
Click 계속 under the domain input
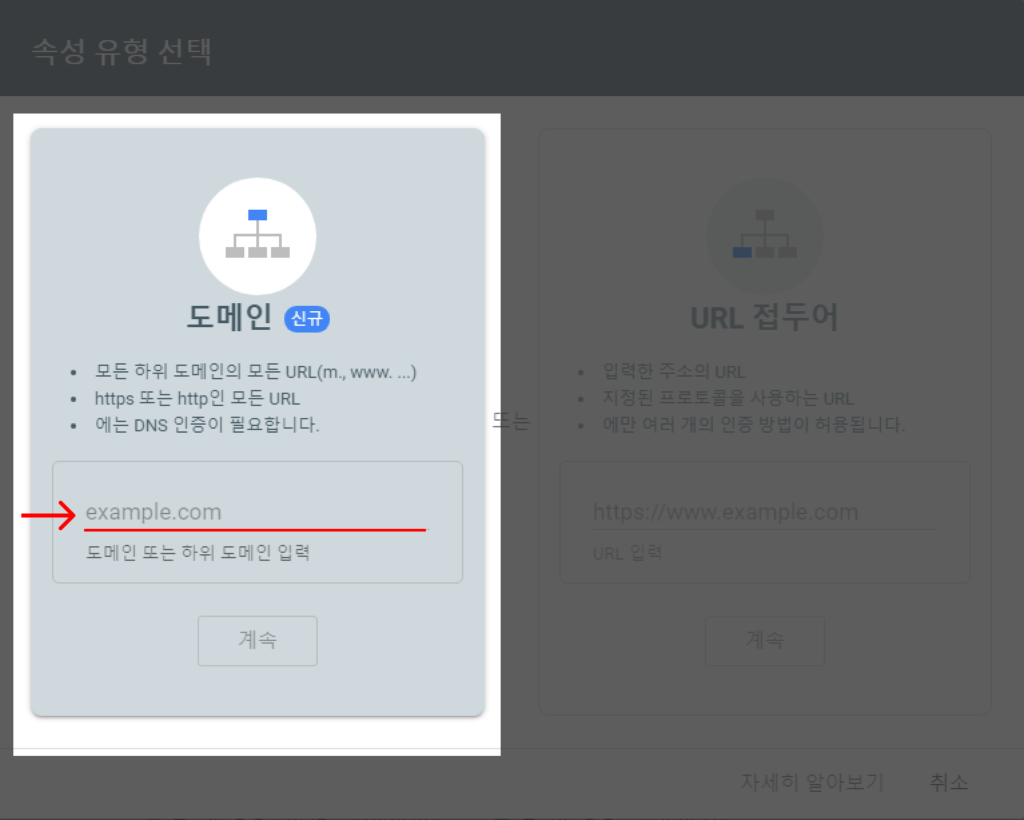click(257, 641)
